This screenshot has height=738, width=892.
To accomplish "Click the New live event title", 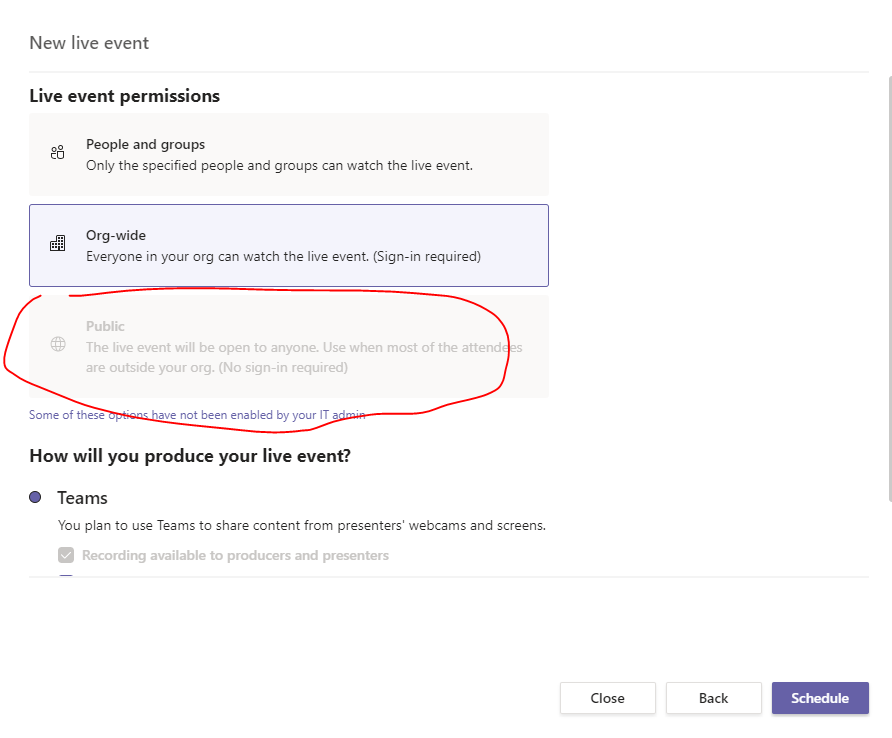I will coord(89,42).
